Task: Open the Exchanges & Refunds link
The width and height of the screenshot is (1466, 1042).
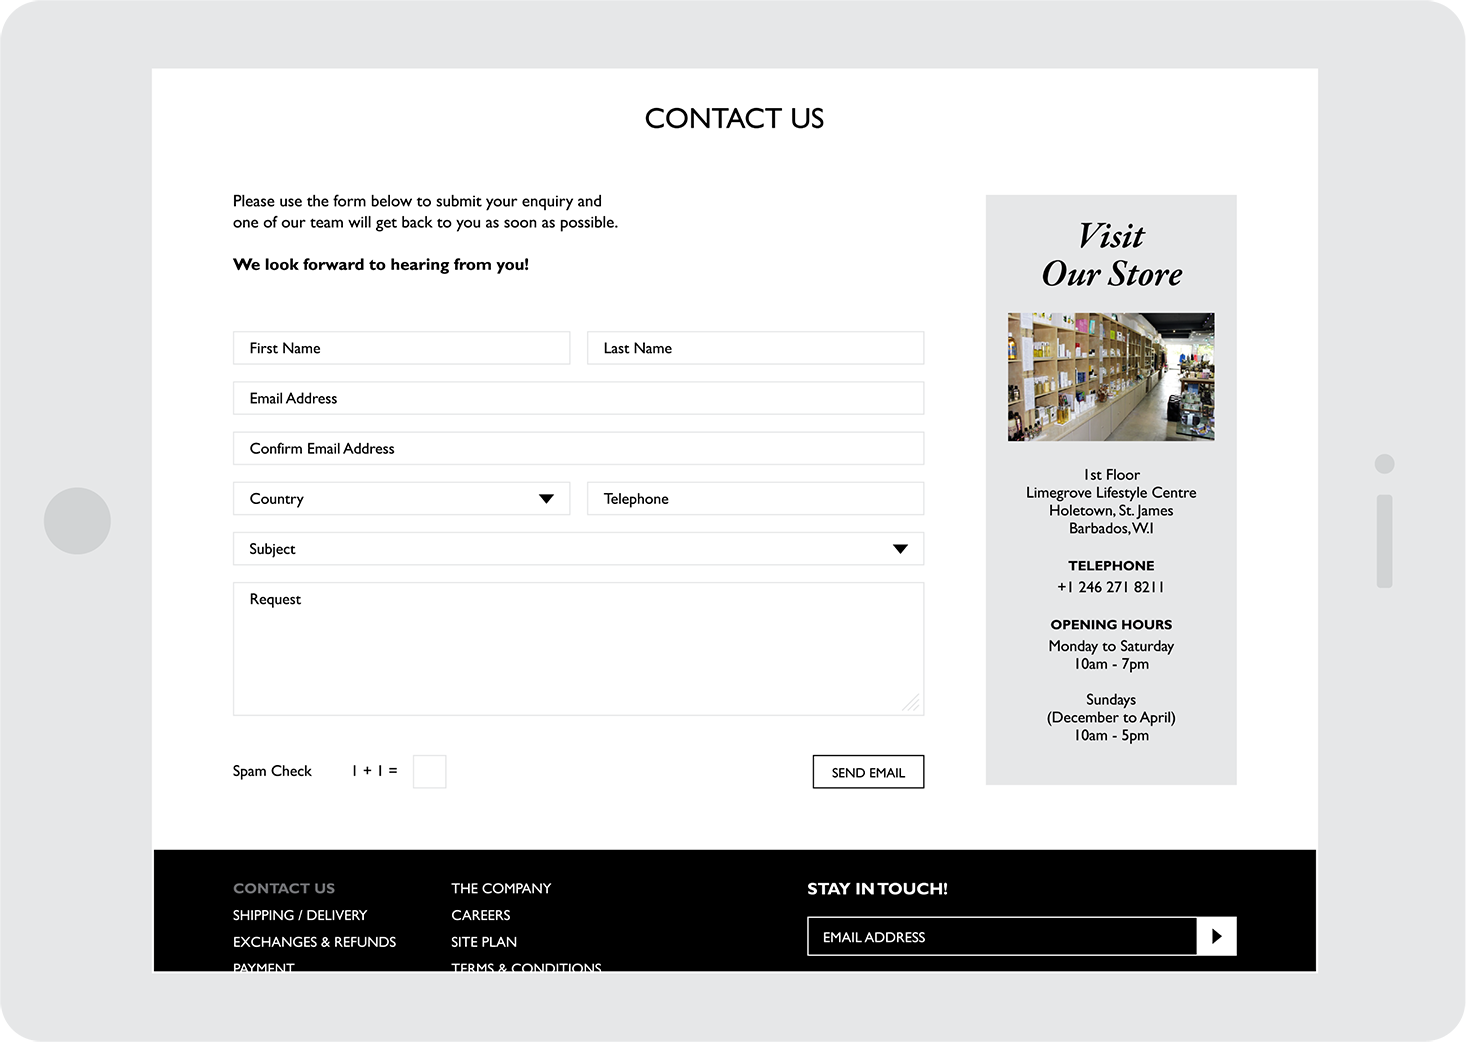Action: pos(314,942)
